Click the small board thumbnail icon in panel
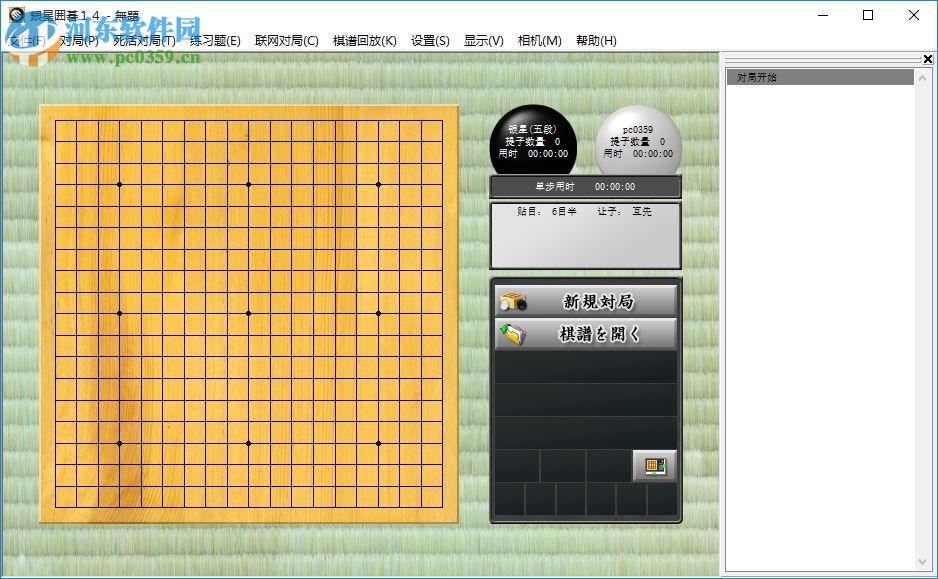This screenshot has width=938, height=579. tap(654, 466)
